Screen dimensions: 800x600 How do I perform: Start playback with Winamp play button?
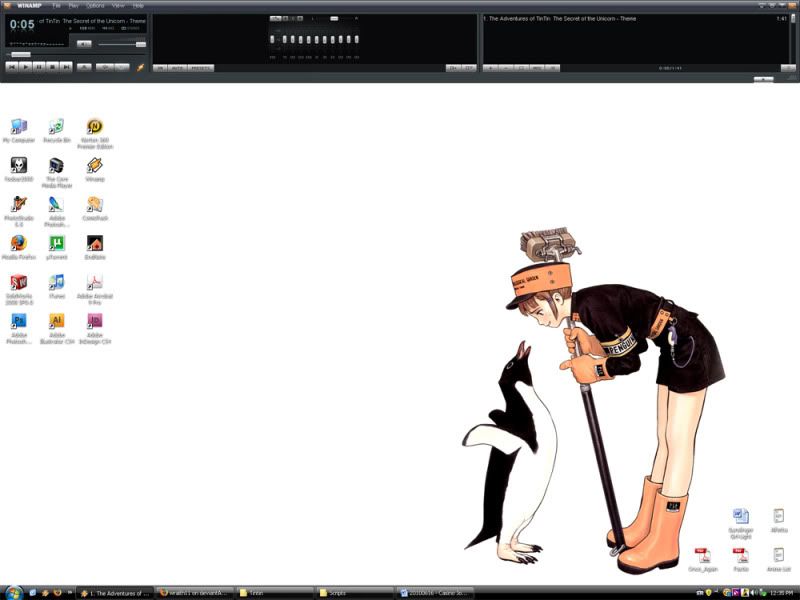tap(26, 67)
